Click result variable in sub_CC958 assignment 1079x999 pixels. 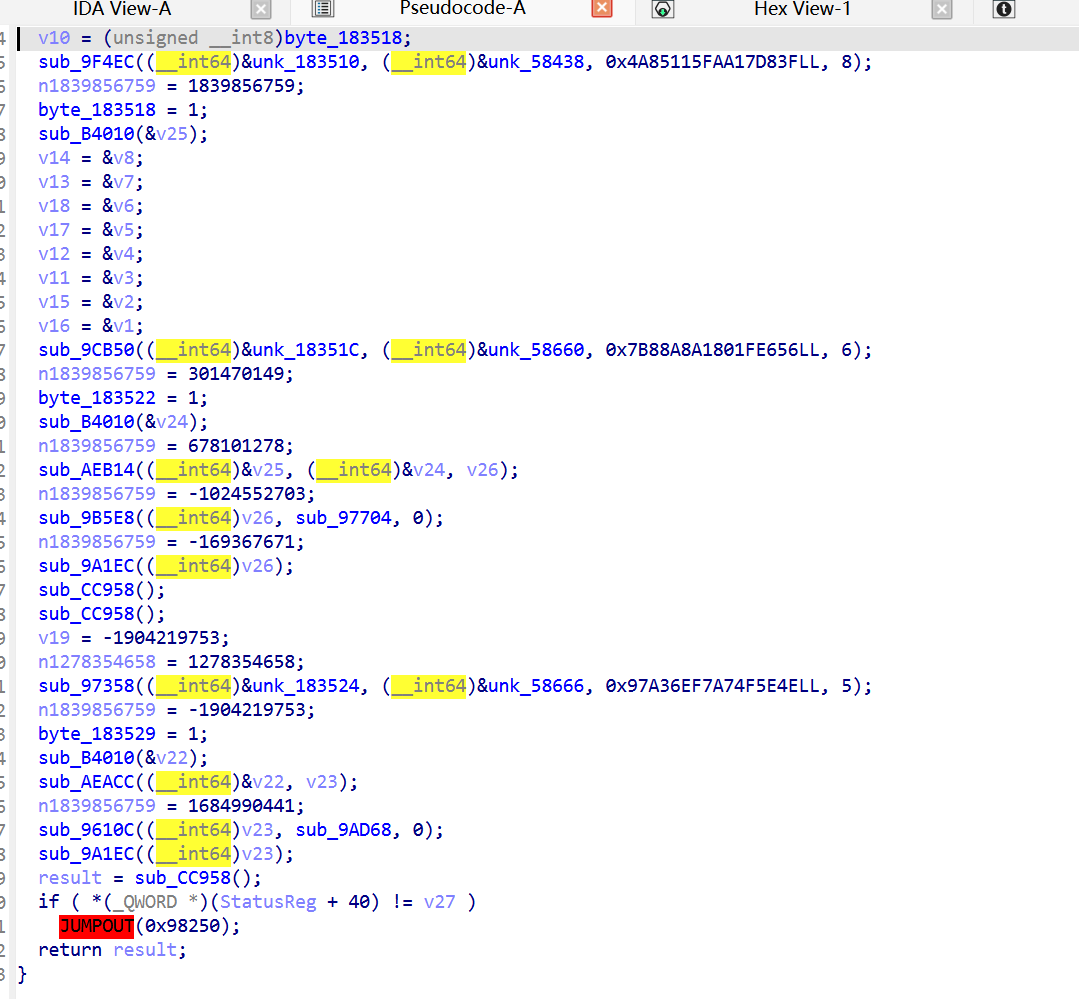point(70,878)
